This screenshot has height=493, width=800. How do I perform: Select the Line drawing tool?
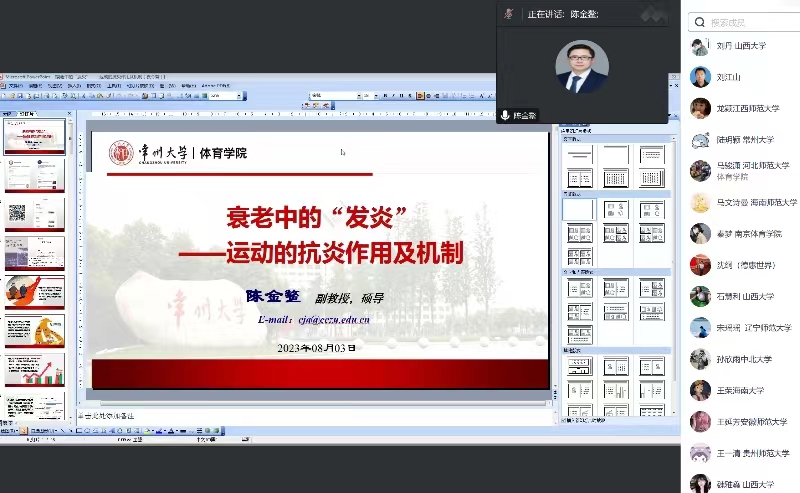click(63, 431)
